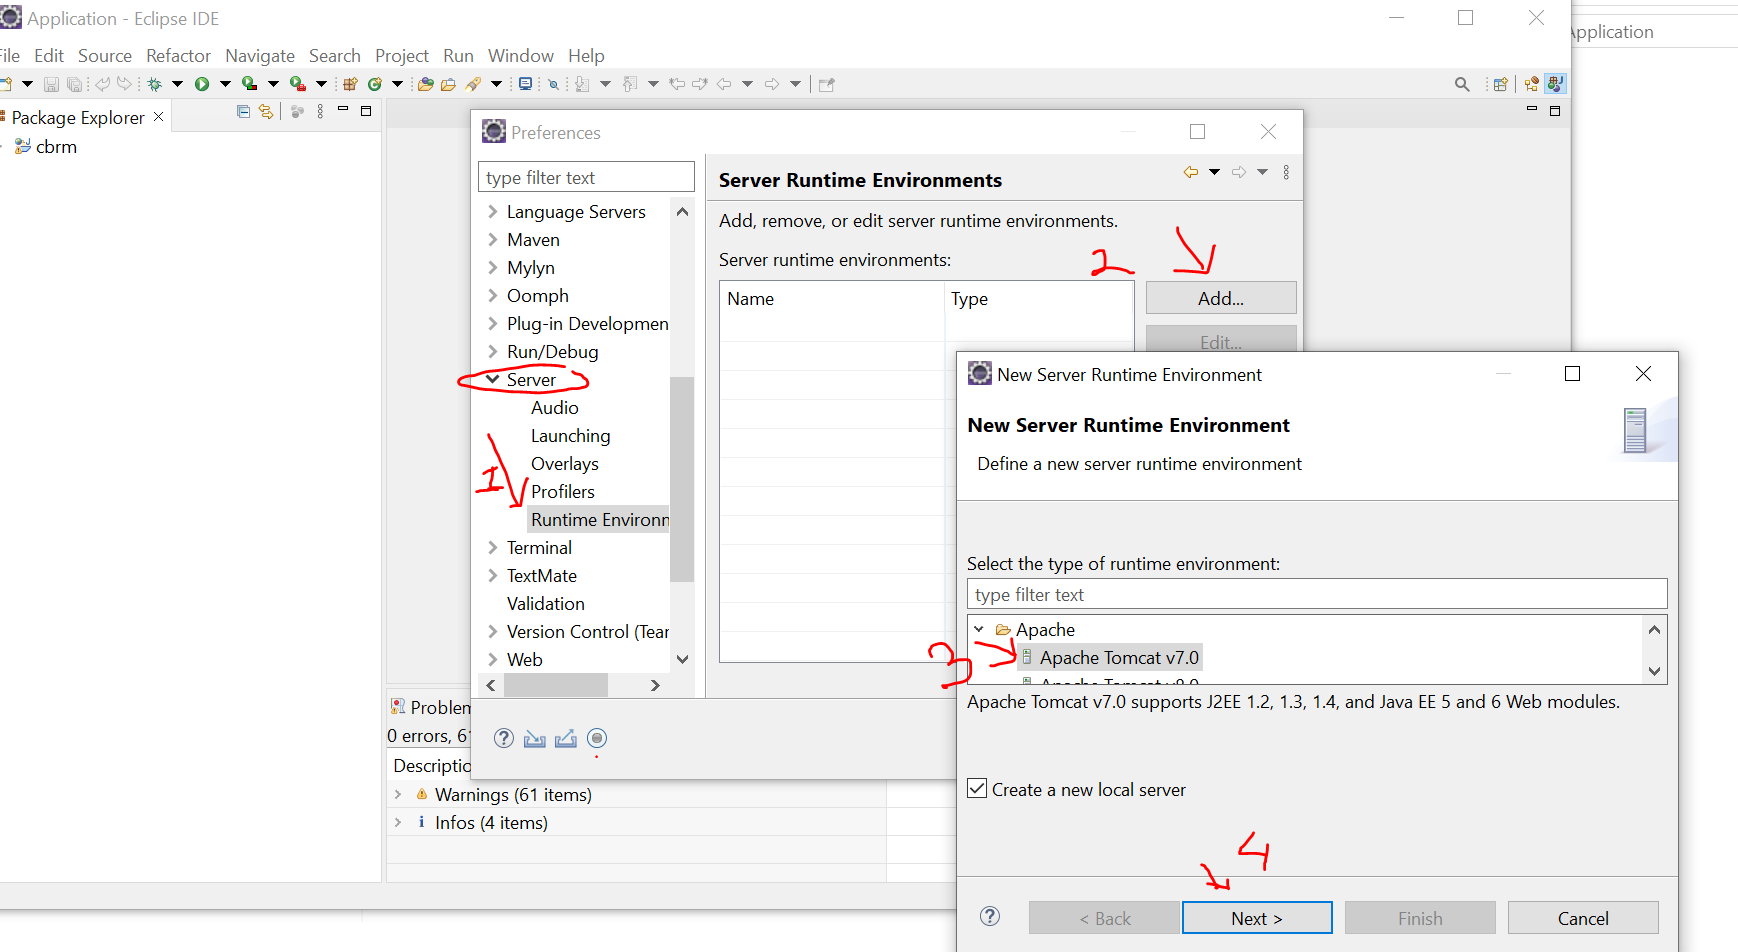Expand the Infos (4 items) row
This screenshot has width=1738, height=952.
398,822
